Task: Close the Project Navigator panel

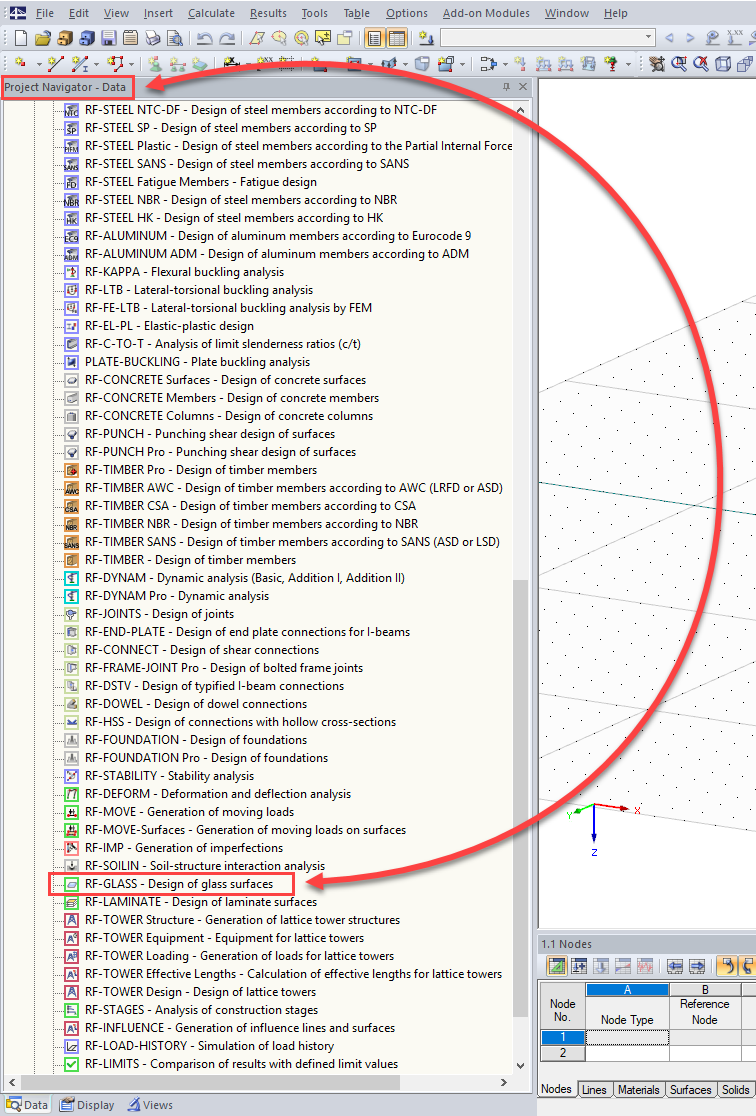Action: click(523, 87)
